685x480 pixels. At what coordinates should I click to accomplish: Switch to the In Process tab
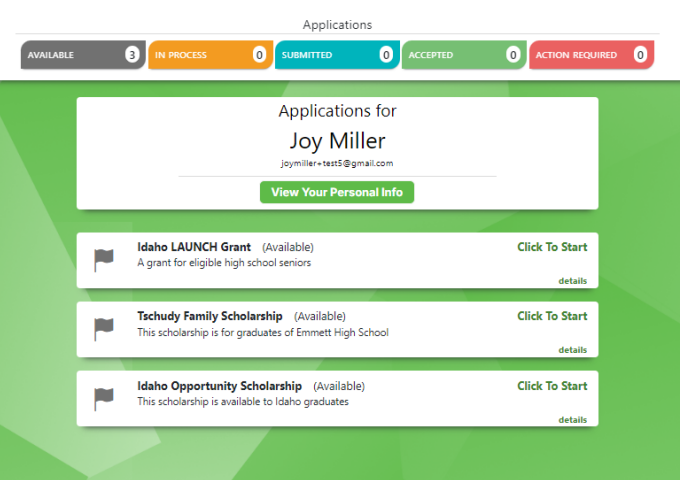209,55
